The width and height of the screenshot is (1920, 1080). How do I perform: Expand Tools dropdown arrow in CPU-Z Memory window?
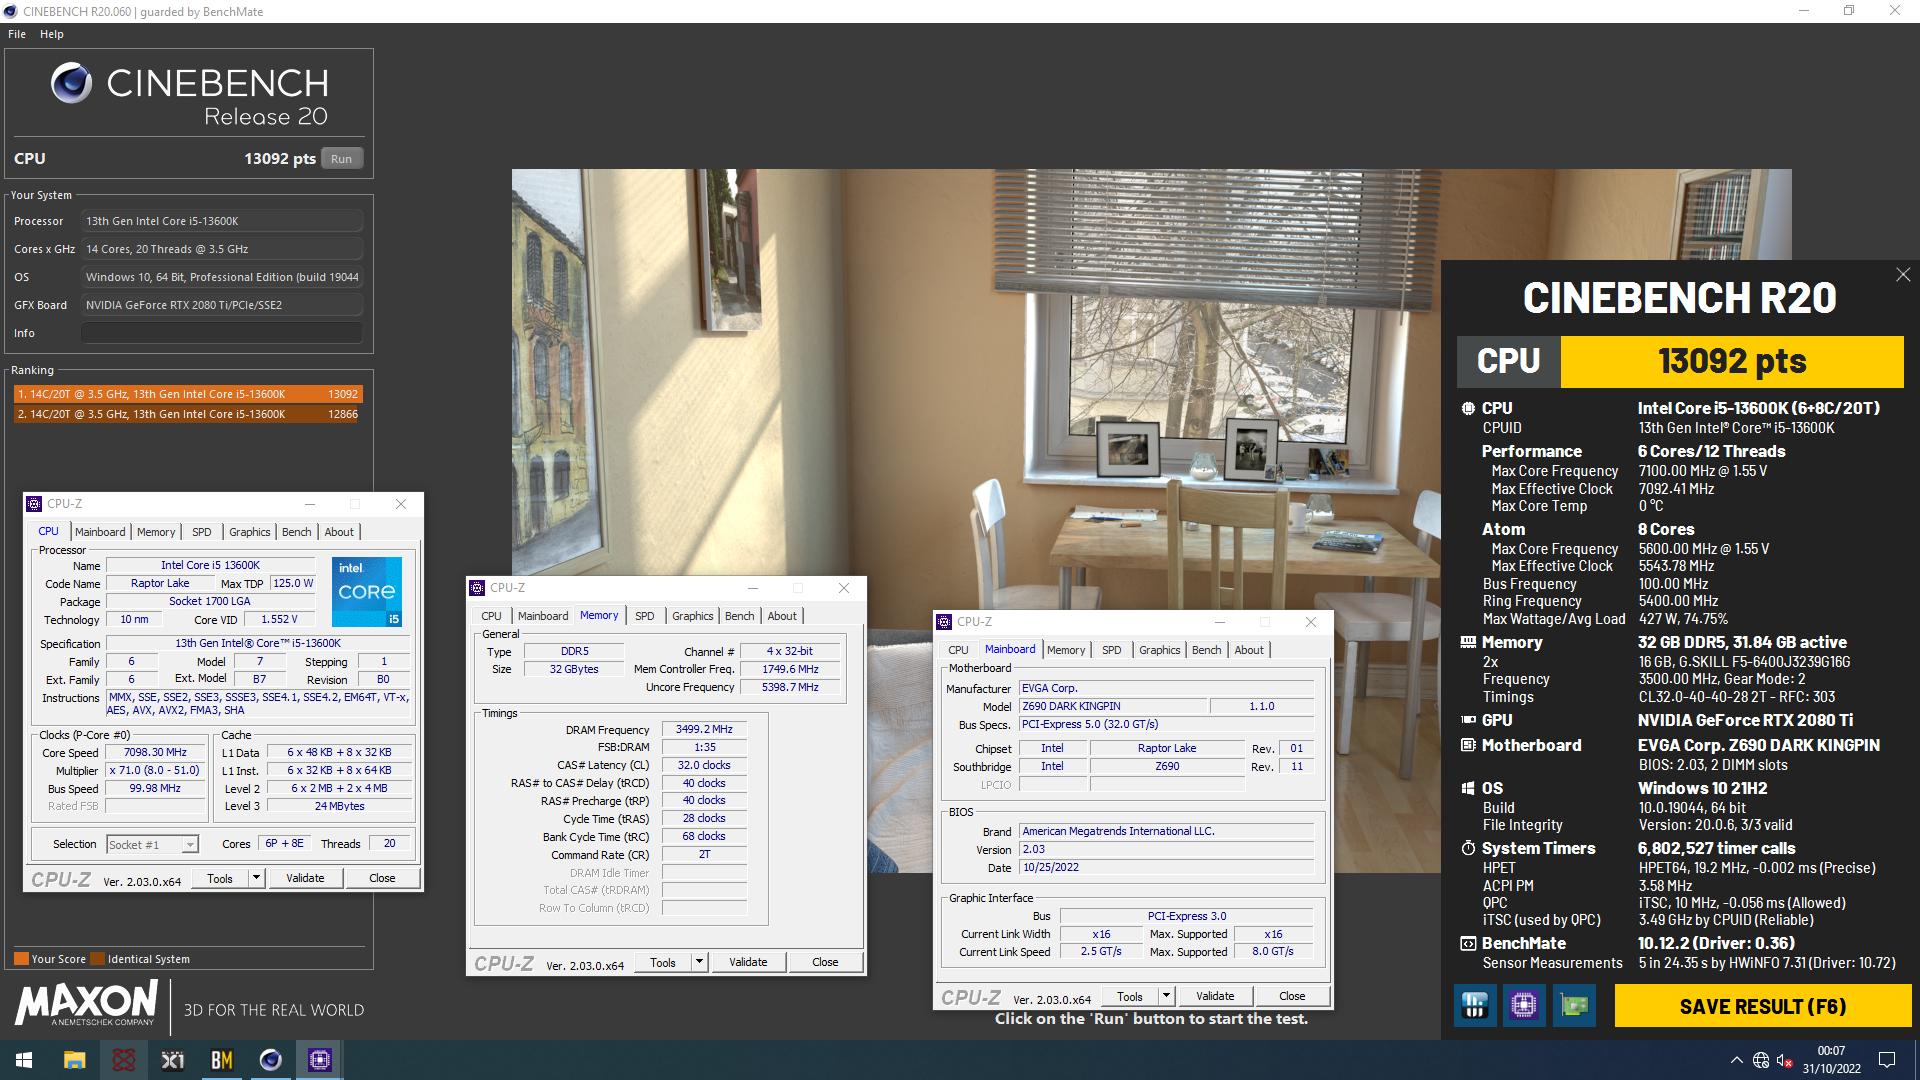700,962
